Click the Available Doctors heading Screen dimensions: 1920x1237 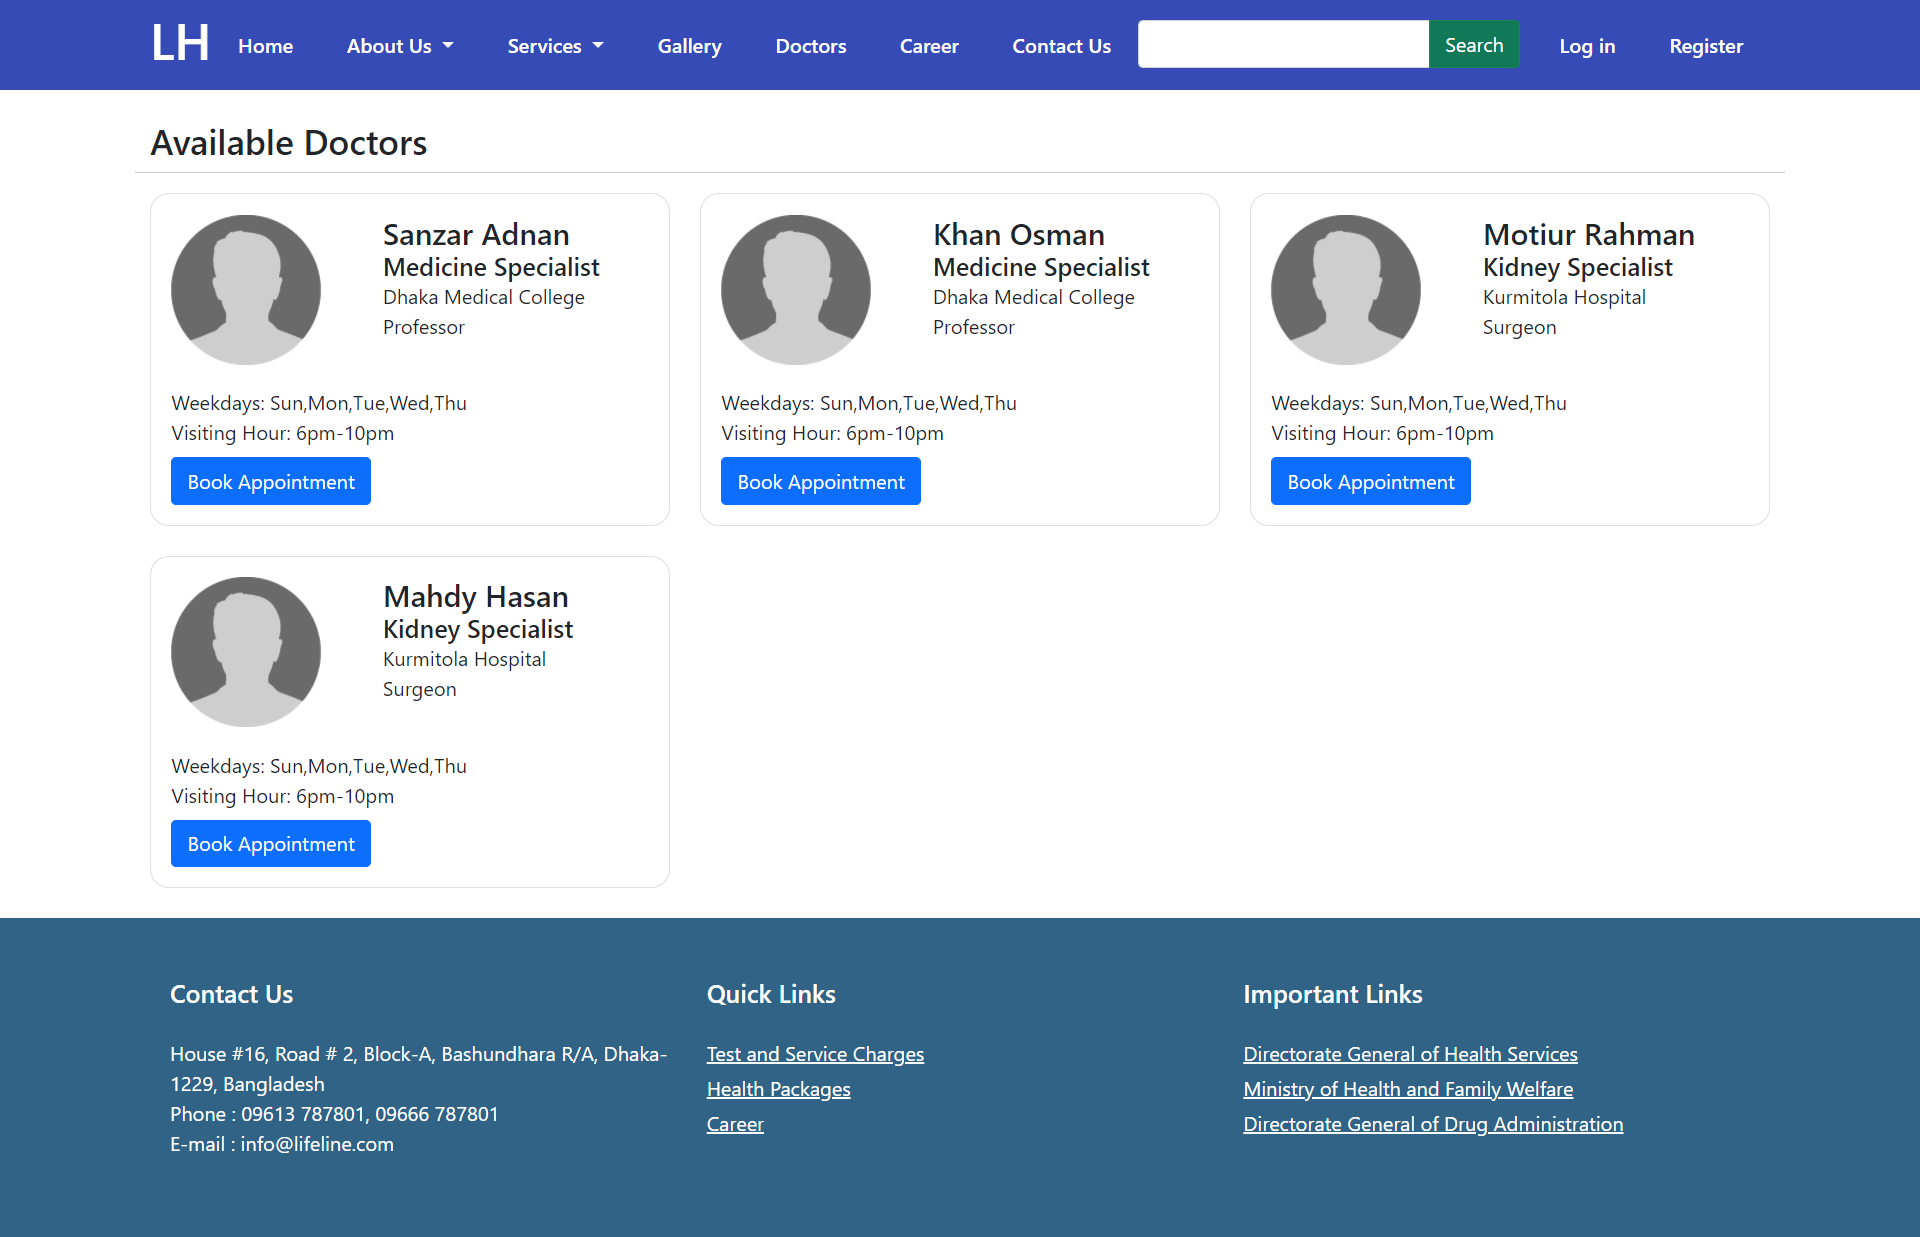click(288, 142)
